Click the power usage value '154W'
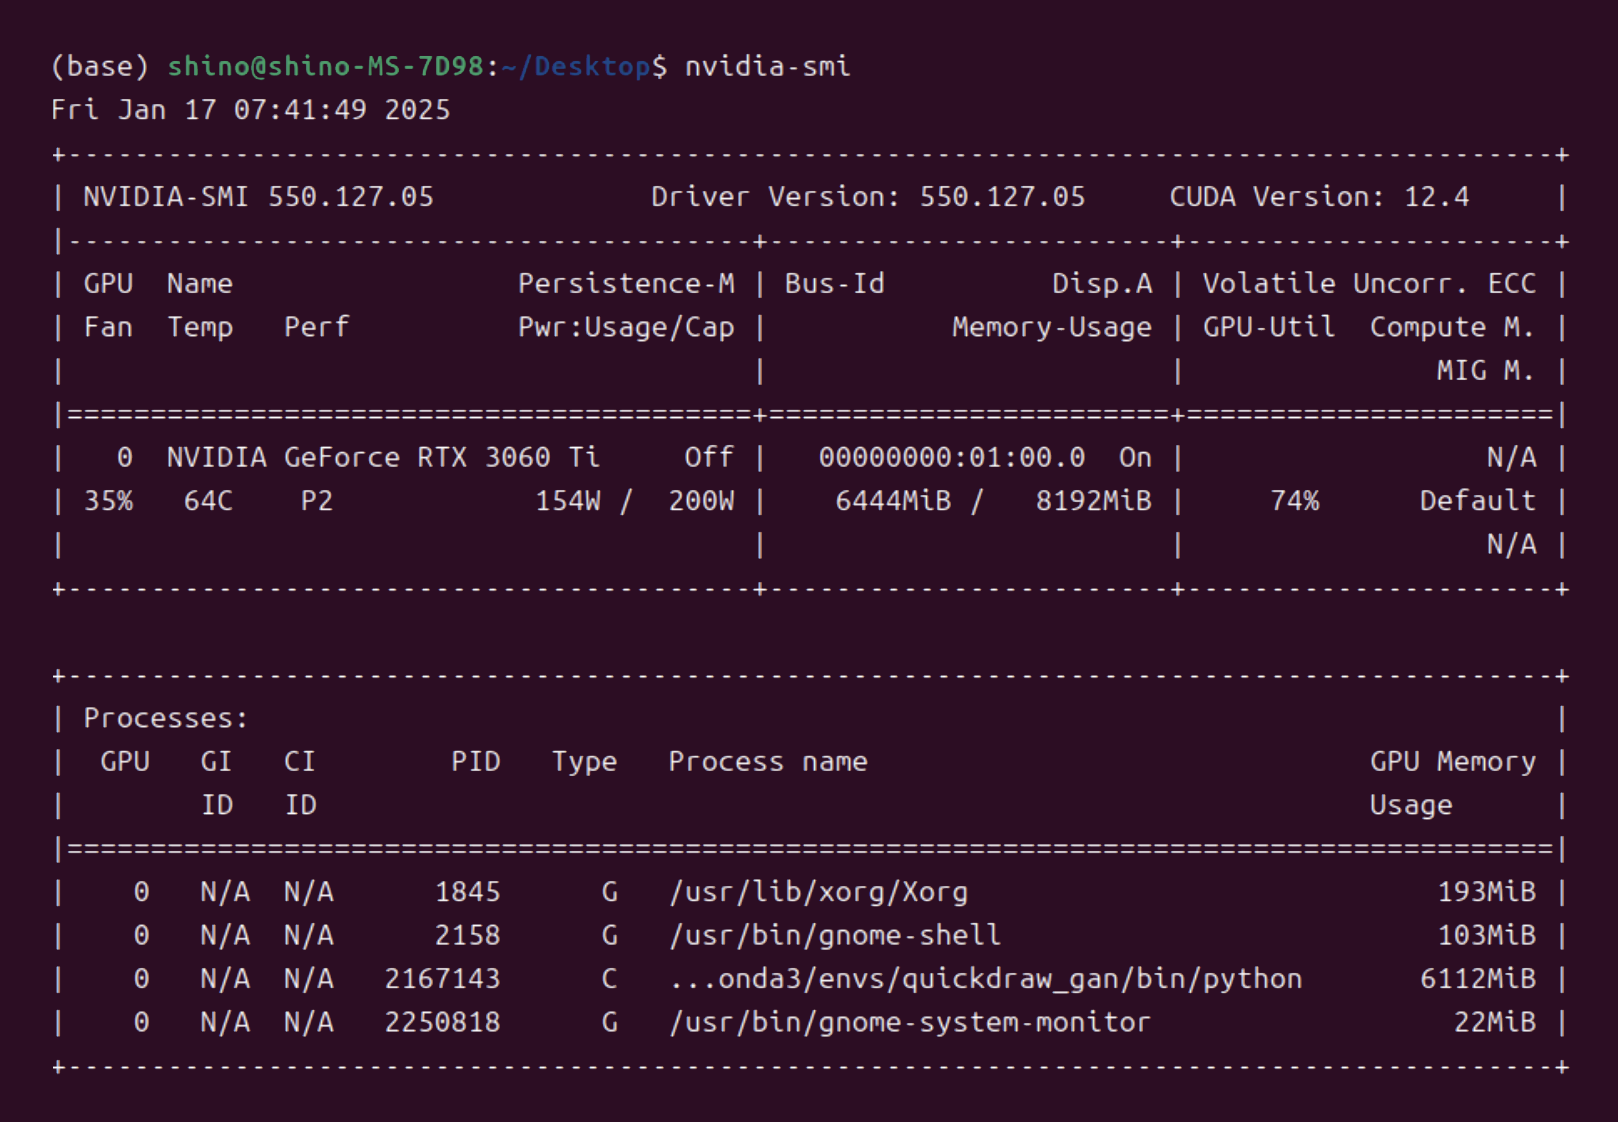 (568, 500)
